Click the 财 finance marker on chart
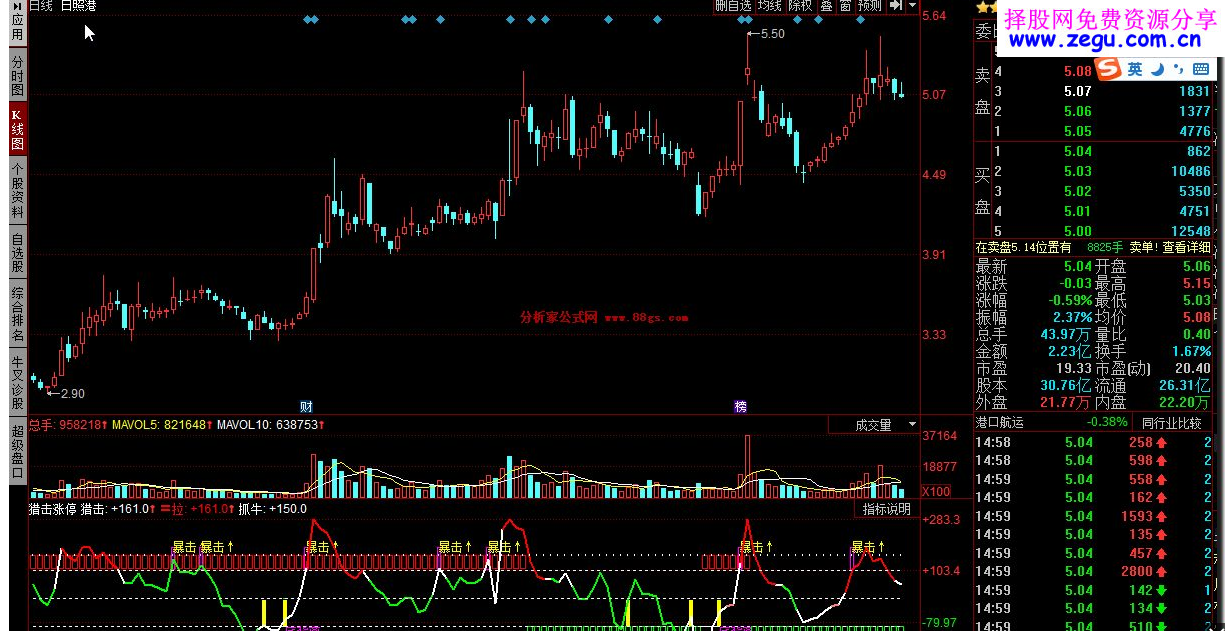1225x631 pixels. 306,407
